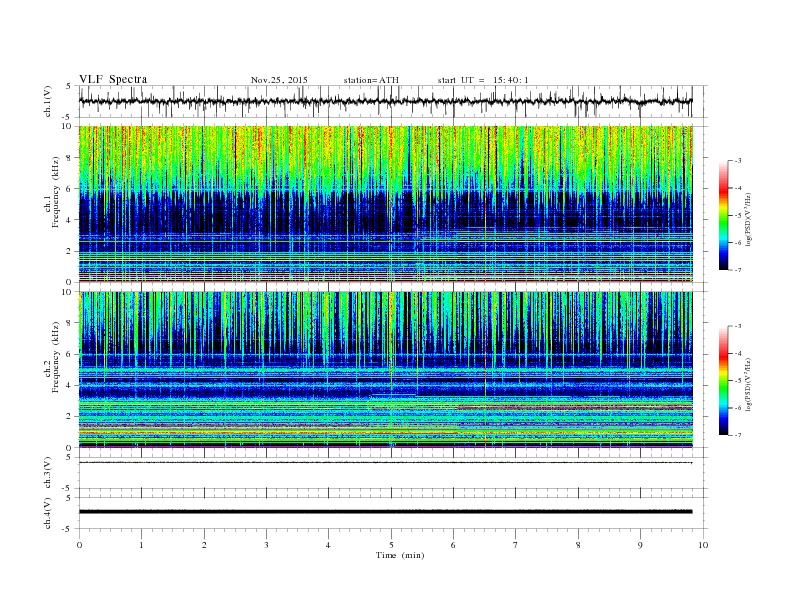
Task: Click the '8' kHz tick of ch.1 spectrogram
Action: coord(69,158)
